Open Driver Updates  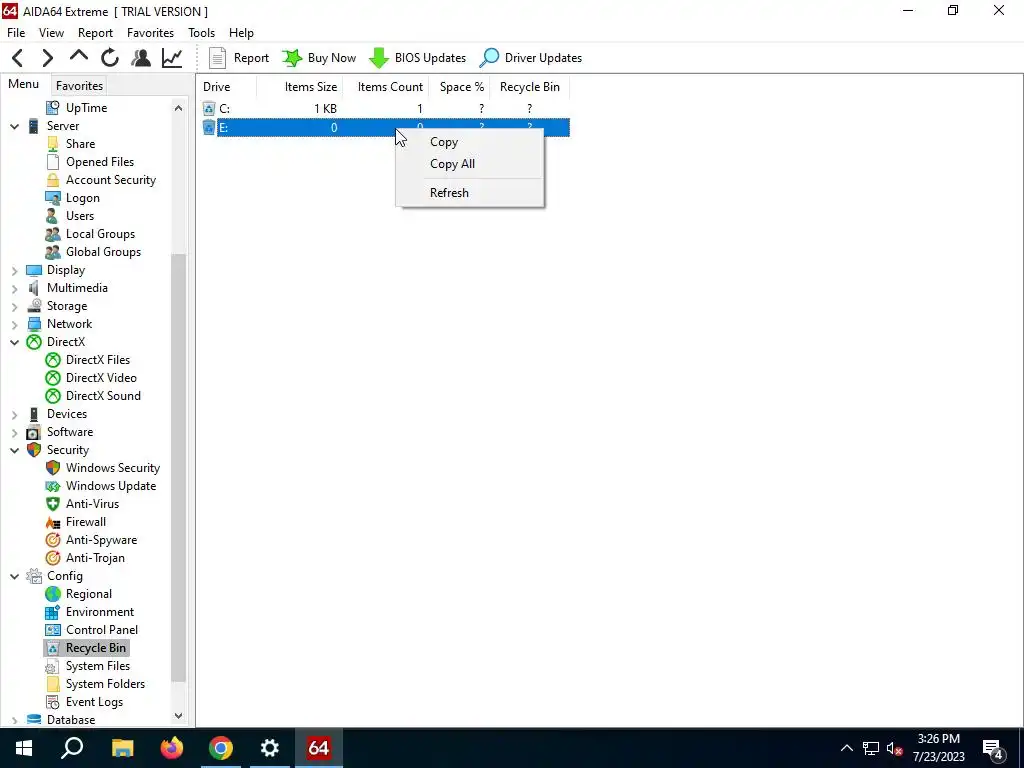click(x=530, y=58)
